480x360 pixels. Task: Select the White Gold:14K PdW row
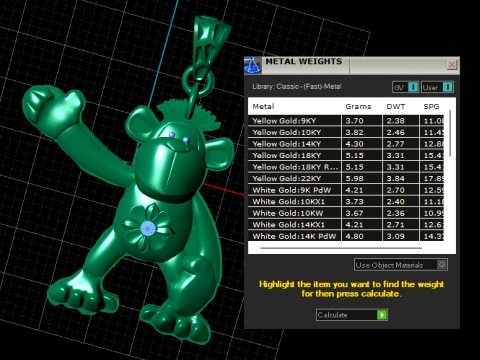346,236
